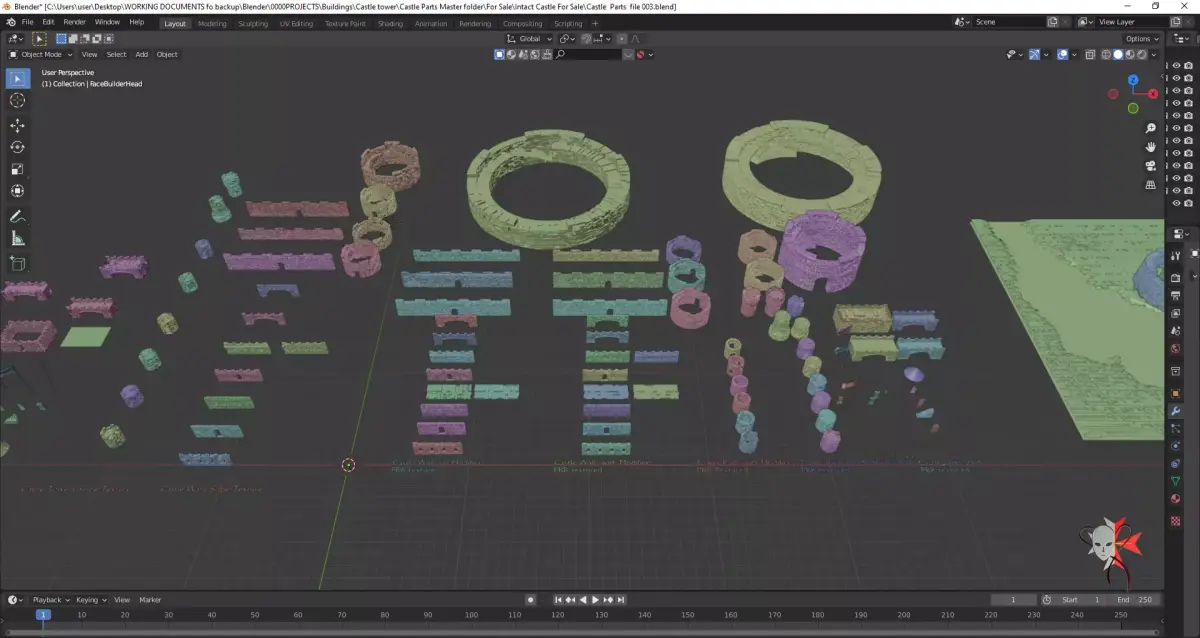Open the Material properties tab
Screen dimensions: 1200x638
tap(1176, 499)
